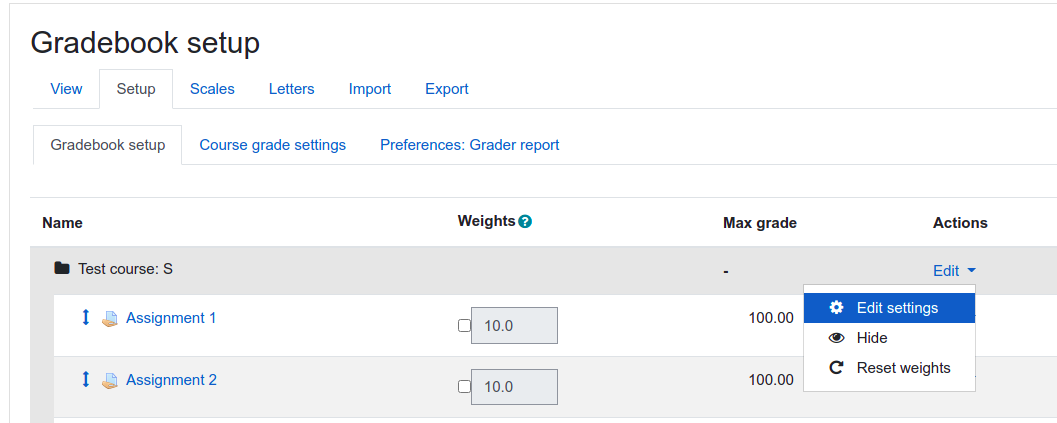Click the move arrow icon for Assignment 1
Image resolution: width=1057 pixels, height=423 pixels.
coord(86,317)
